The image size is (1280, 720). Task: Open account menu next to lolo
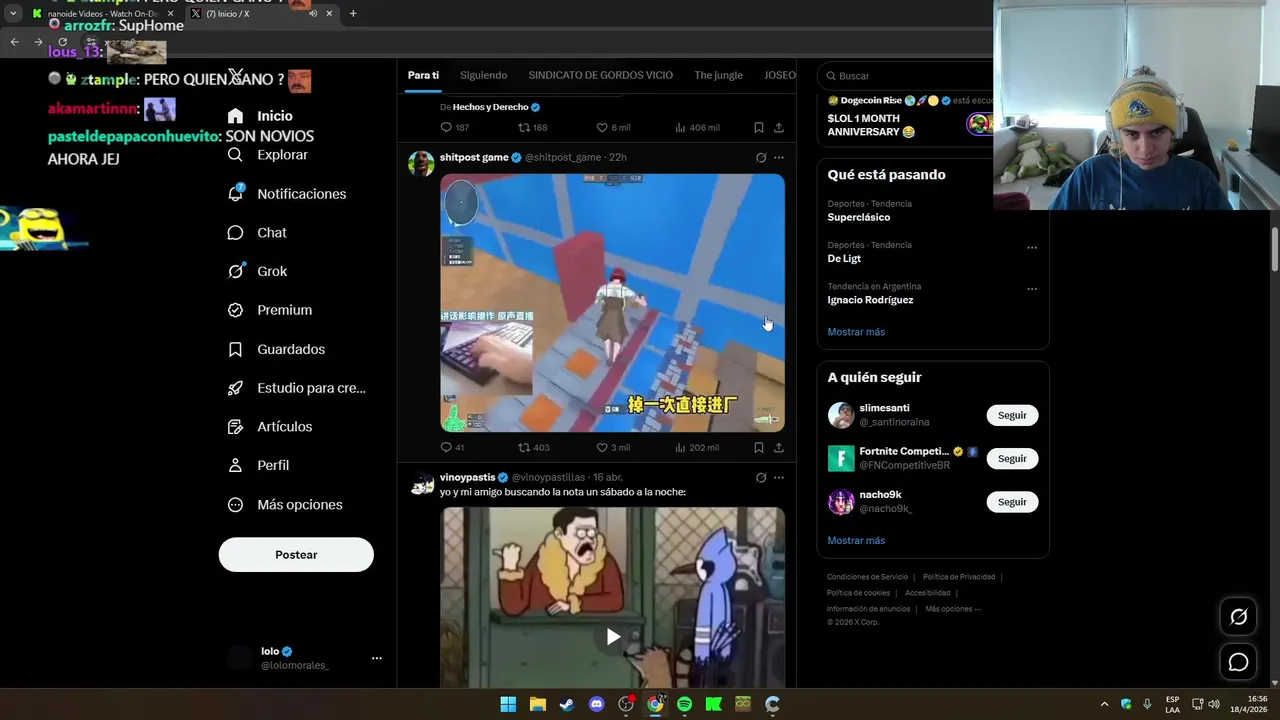377,658
